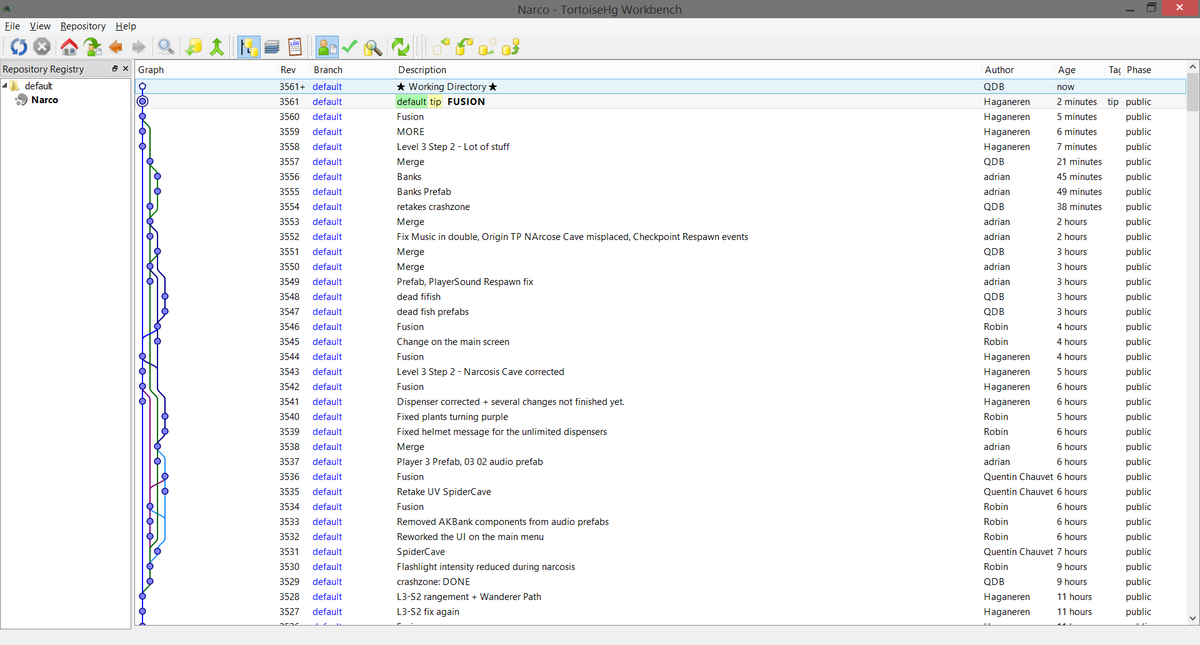
Task: Select the 'dead fifish' revision
Action: [660, 297]
